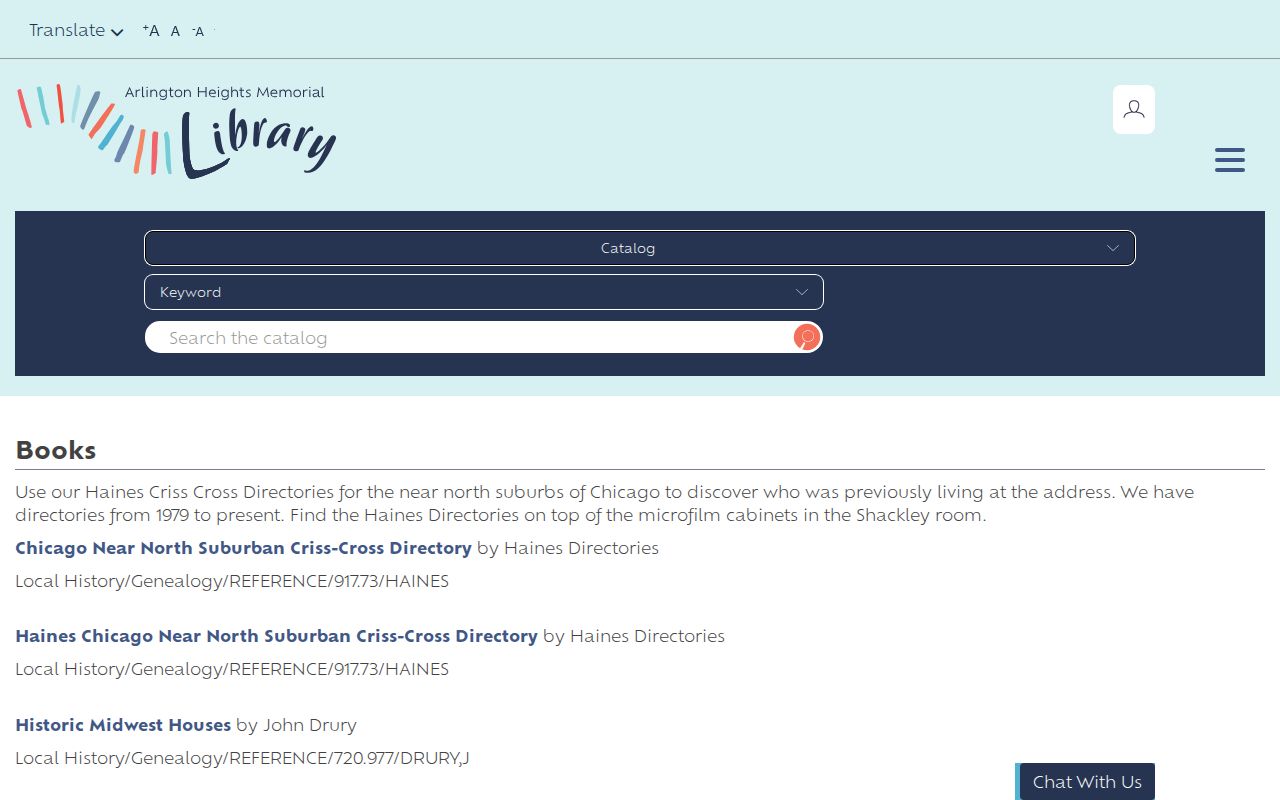1280x800 pixels.
Task: Open the hamburger menu
Action: (x=1230, y=160)
